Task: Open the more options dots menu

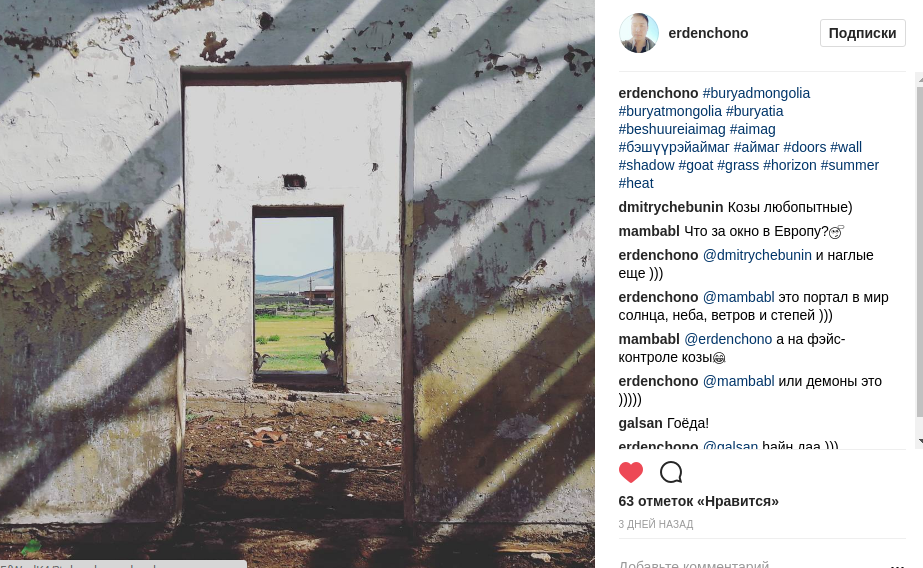Action: tap(897, 565)
